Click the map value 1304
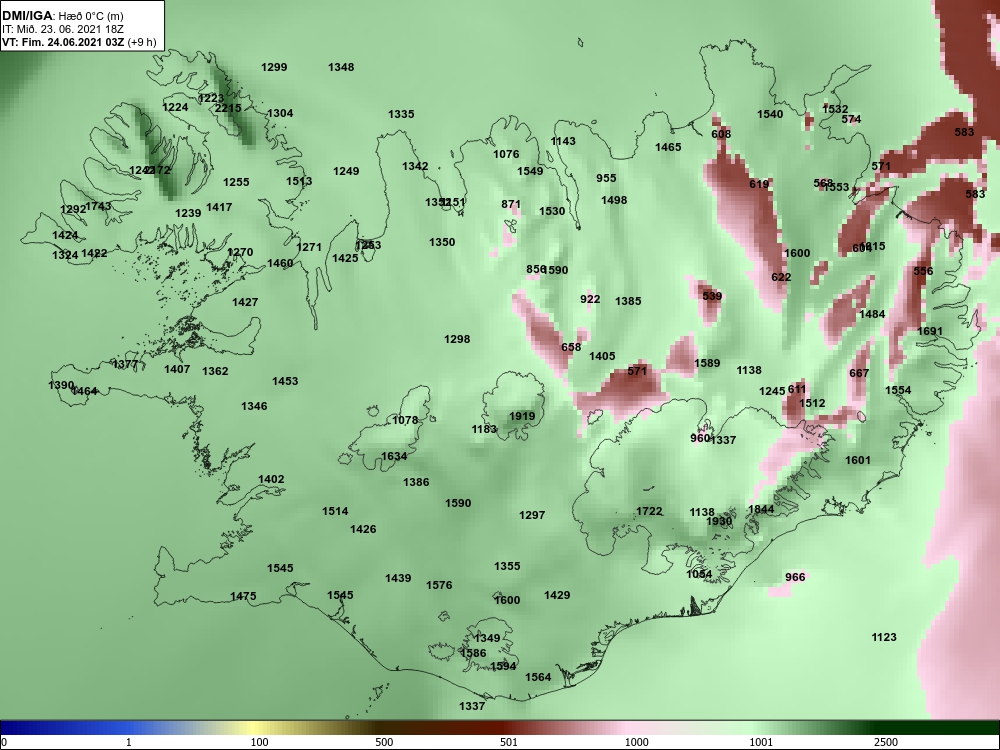1000x750 pixels. pyautogui.click(x=280, y=113)
